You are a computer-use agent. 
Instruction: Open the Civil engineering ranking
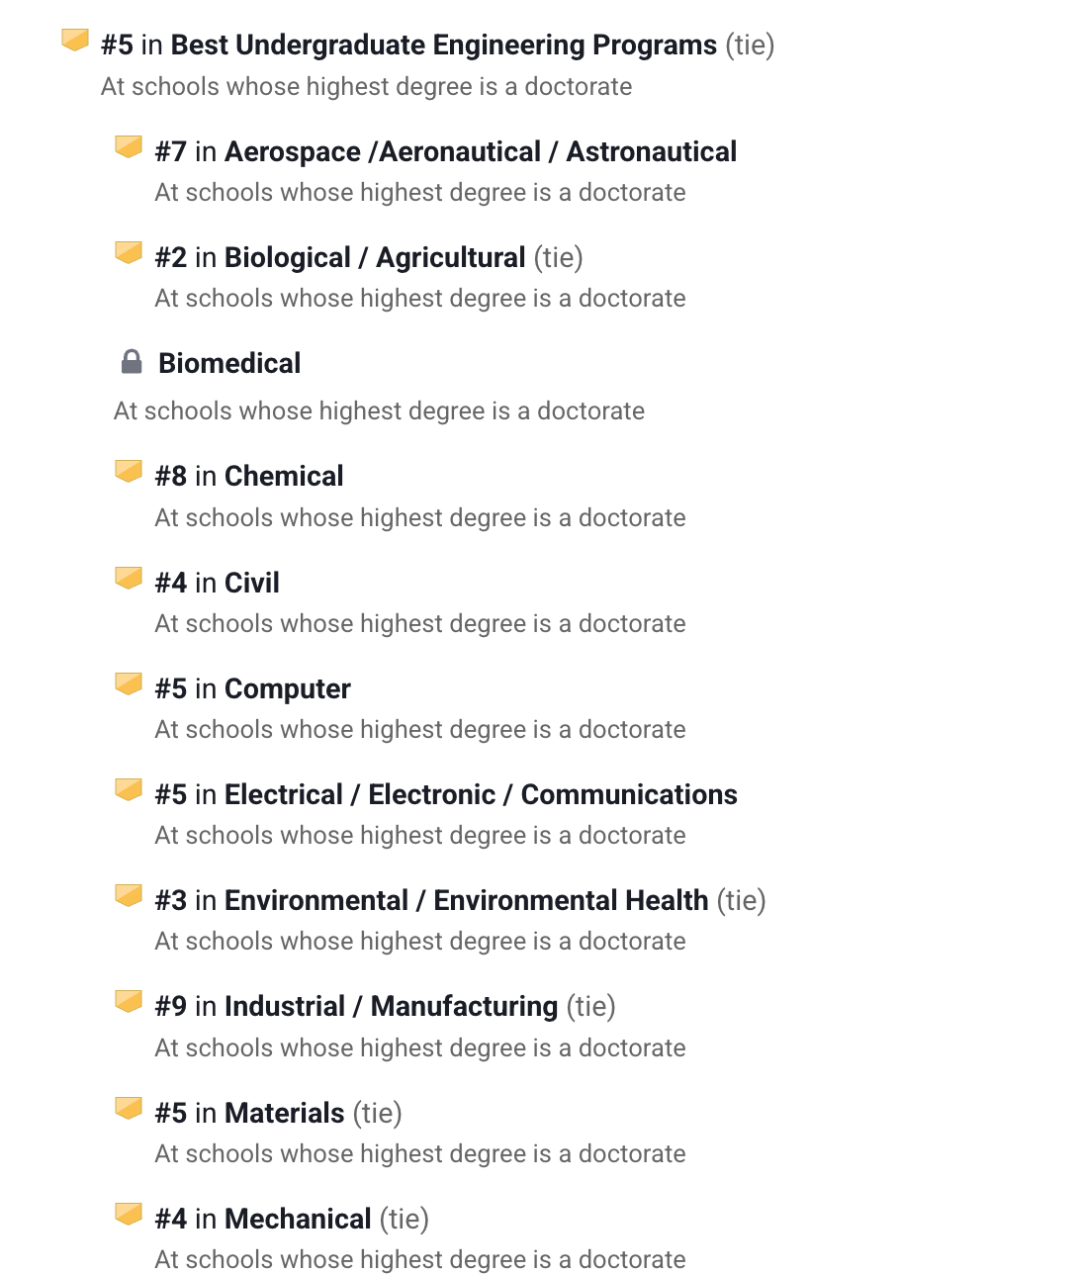tap(252, 582)
